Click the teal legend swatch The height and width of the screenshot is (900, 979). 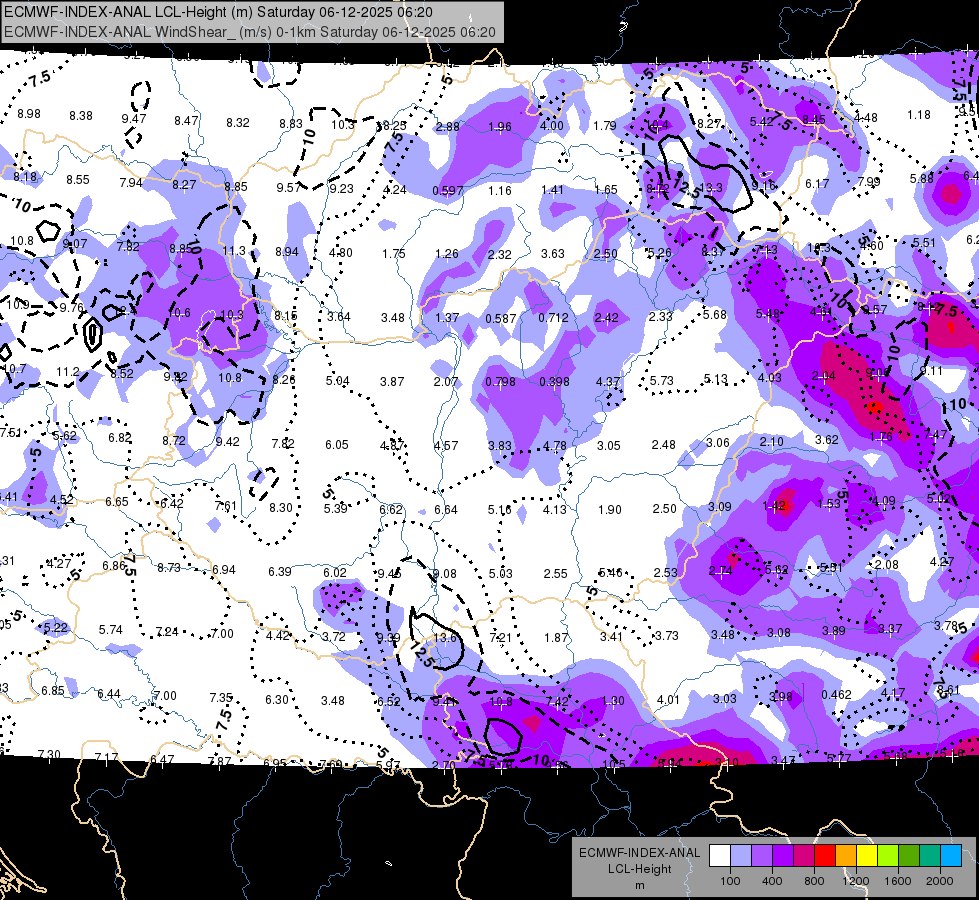(930, 856)
